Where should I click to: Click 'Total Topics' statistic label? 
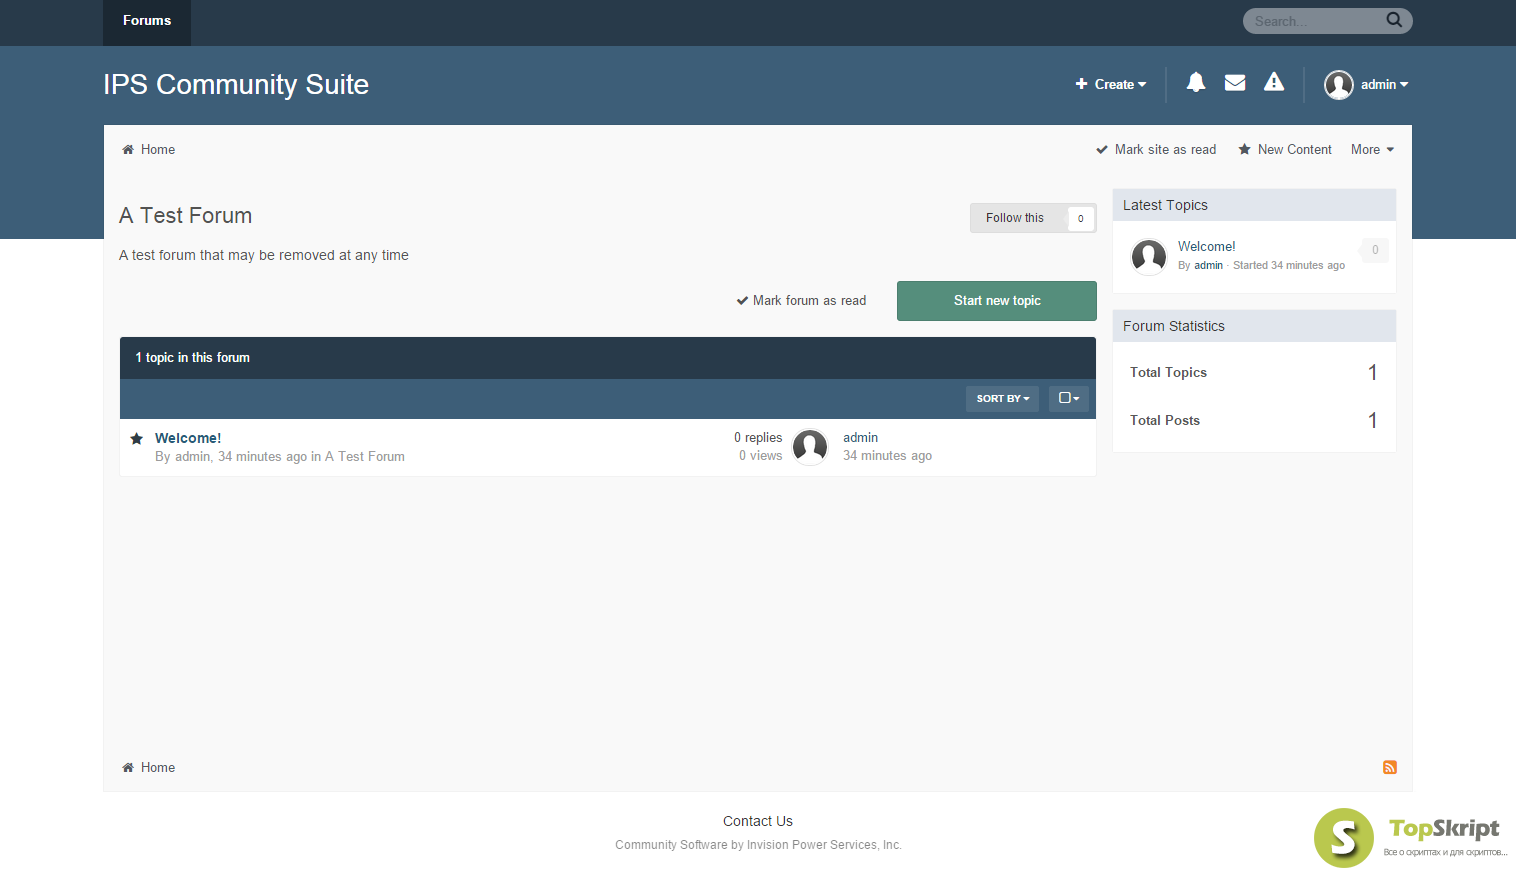click(x=1168, y=373)
